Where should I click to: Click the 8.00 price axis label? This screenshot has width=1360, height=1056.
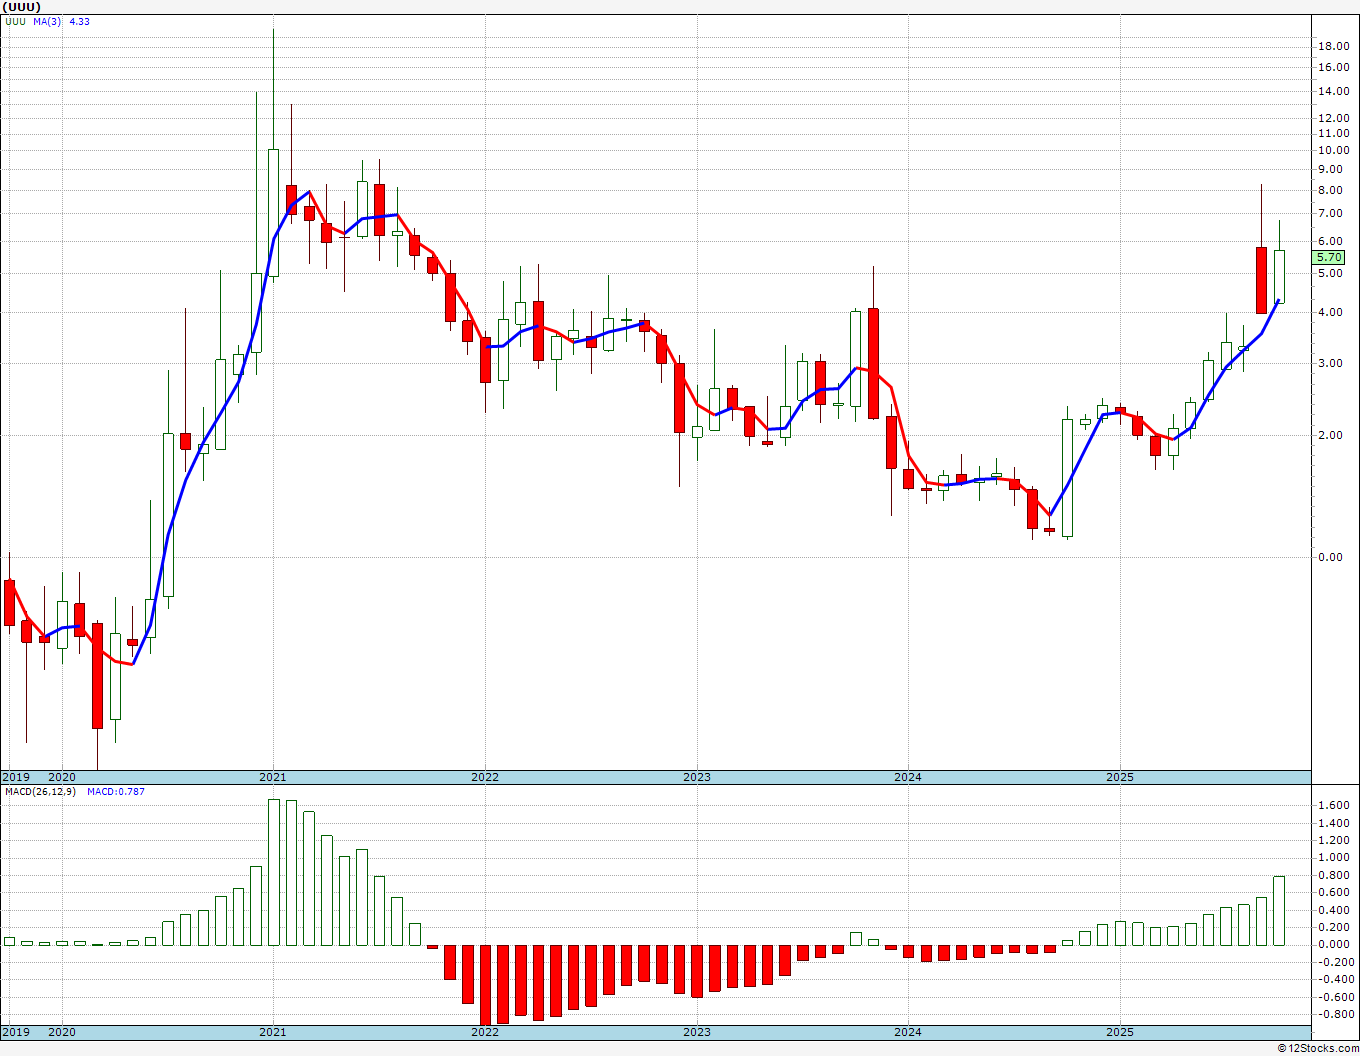1332,191
